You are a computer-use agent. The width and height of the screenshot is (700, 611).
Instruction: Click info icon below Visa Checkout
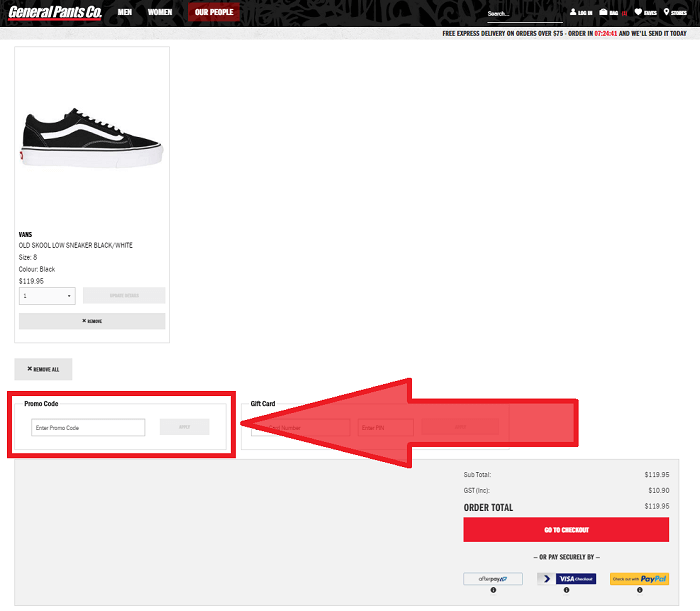point(566,590)
